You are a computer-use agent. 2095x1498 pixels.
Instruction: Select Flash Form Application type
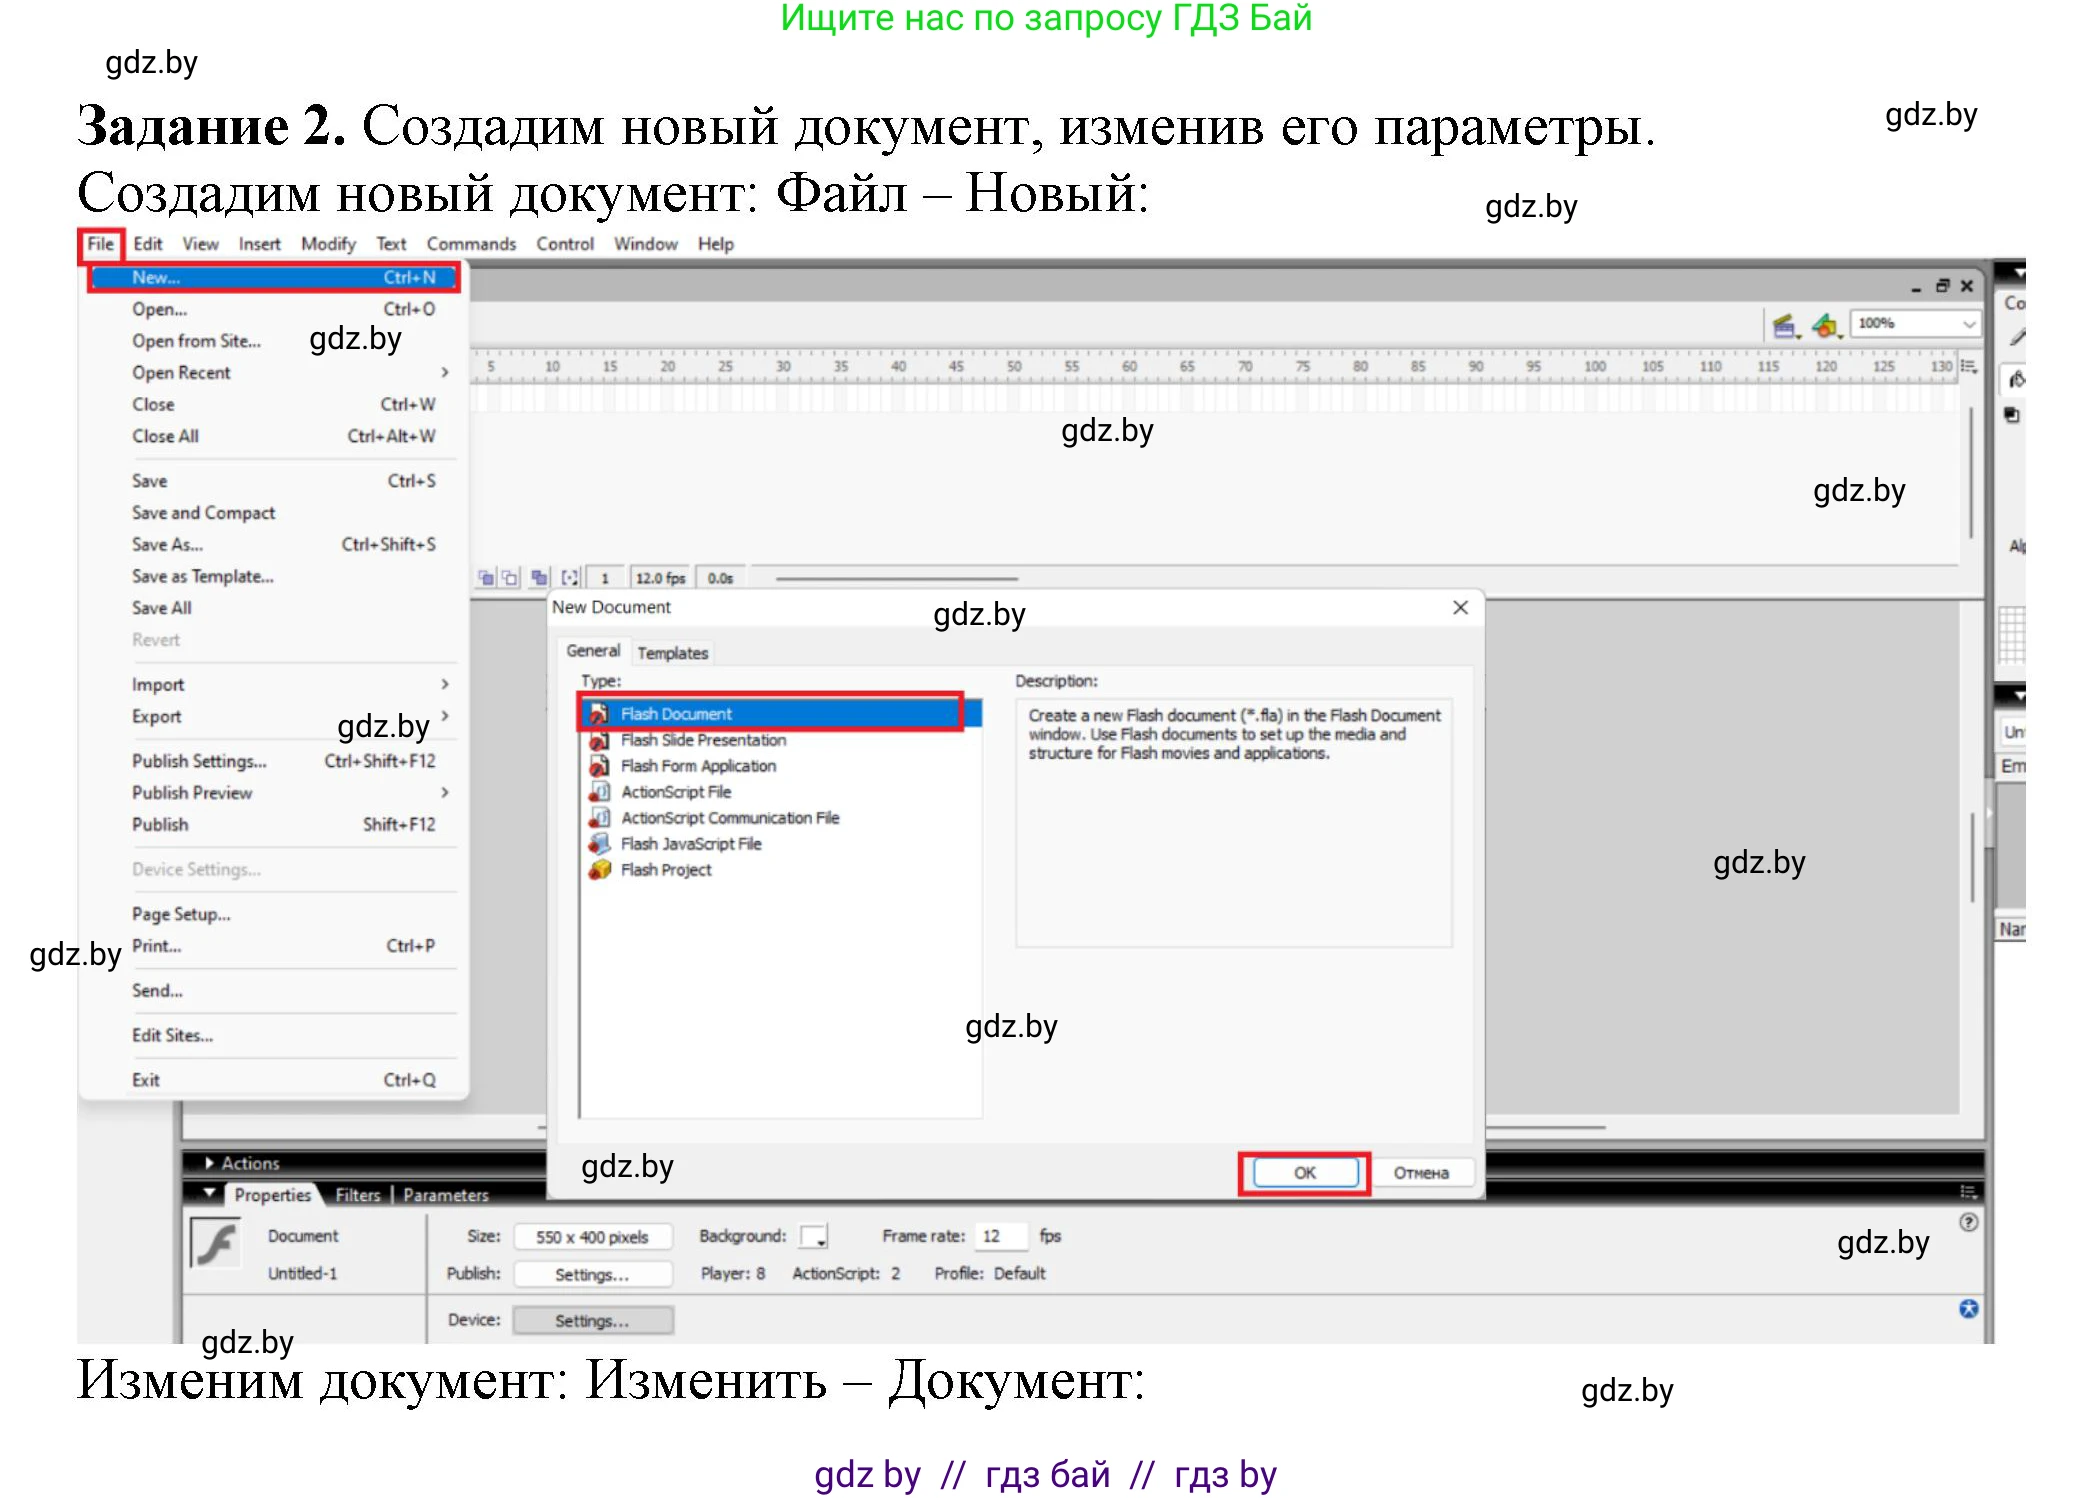tap(697, 766)
